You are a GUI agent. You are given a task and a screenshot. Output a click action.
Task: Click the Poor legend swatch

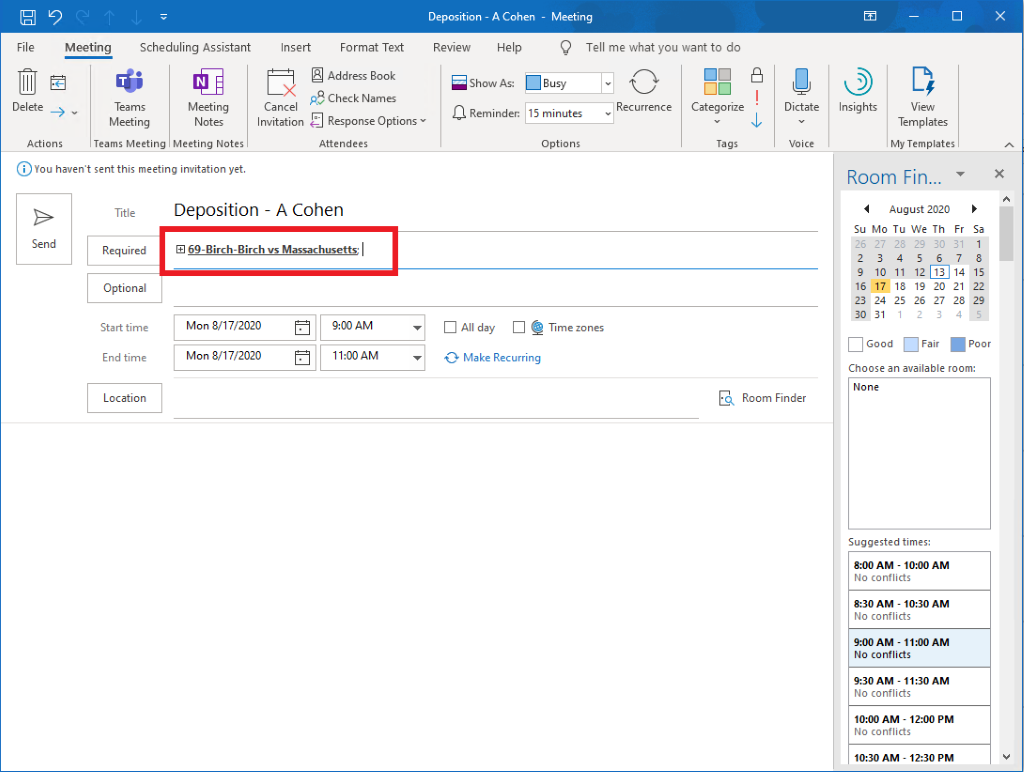957,344
